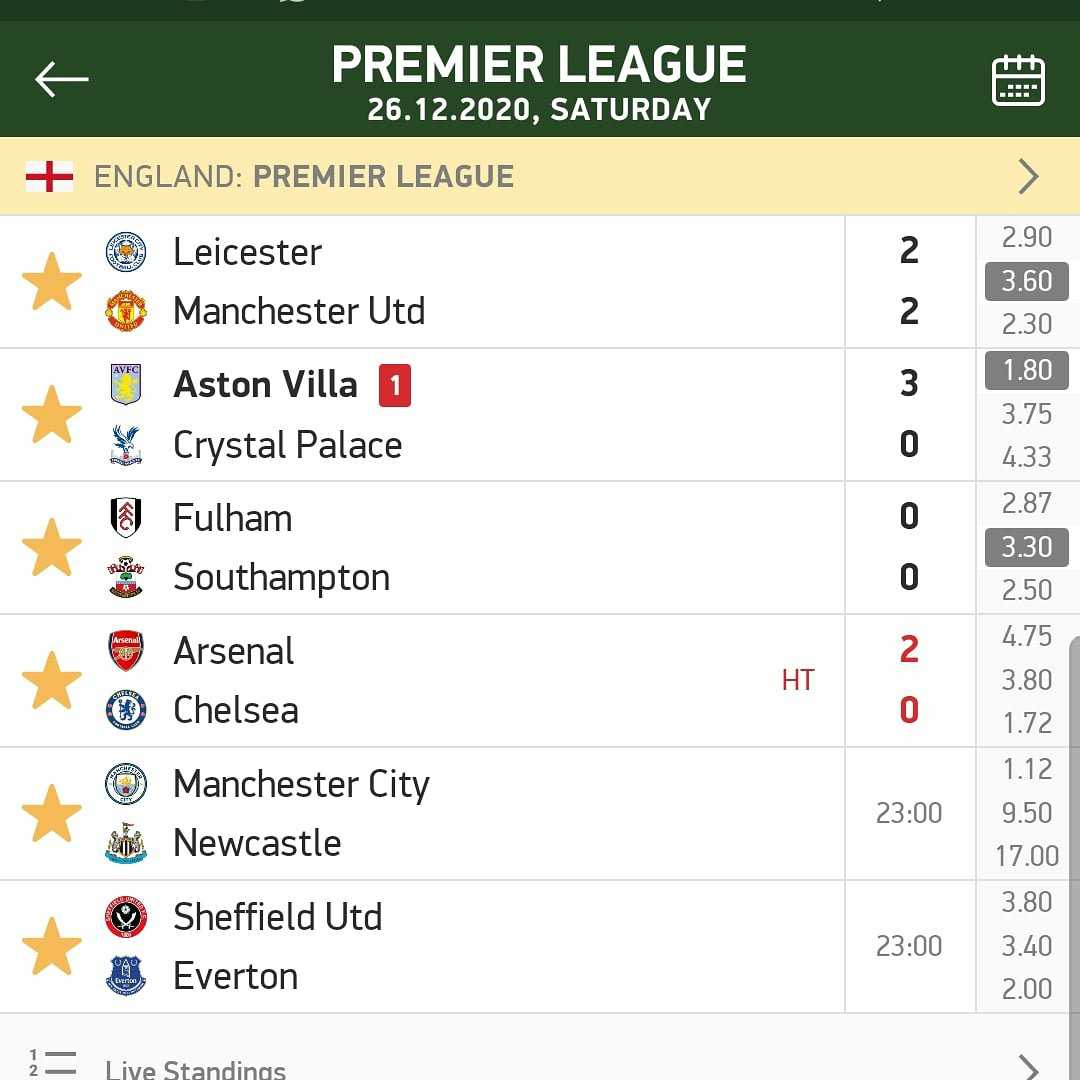Select the 1.80 Aston Villa odds
The width and height of the screenshot is (1080, 1080).
(1026, 370)
